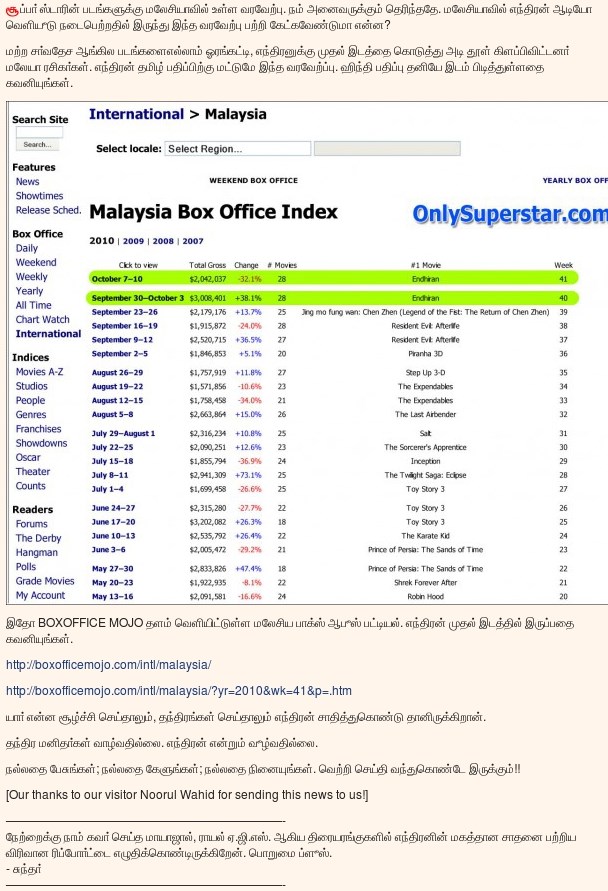Go to Showtimes in the Features sidebar
Image resolution: width=608 pixels, height=891 pixels.
click(39, 196)
